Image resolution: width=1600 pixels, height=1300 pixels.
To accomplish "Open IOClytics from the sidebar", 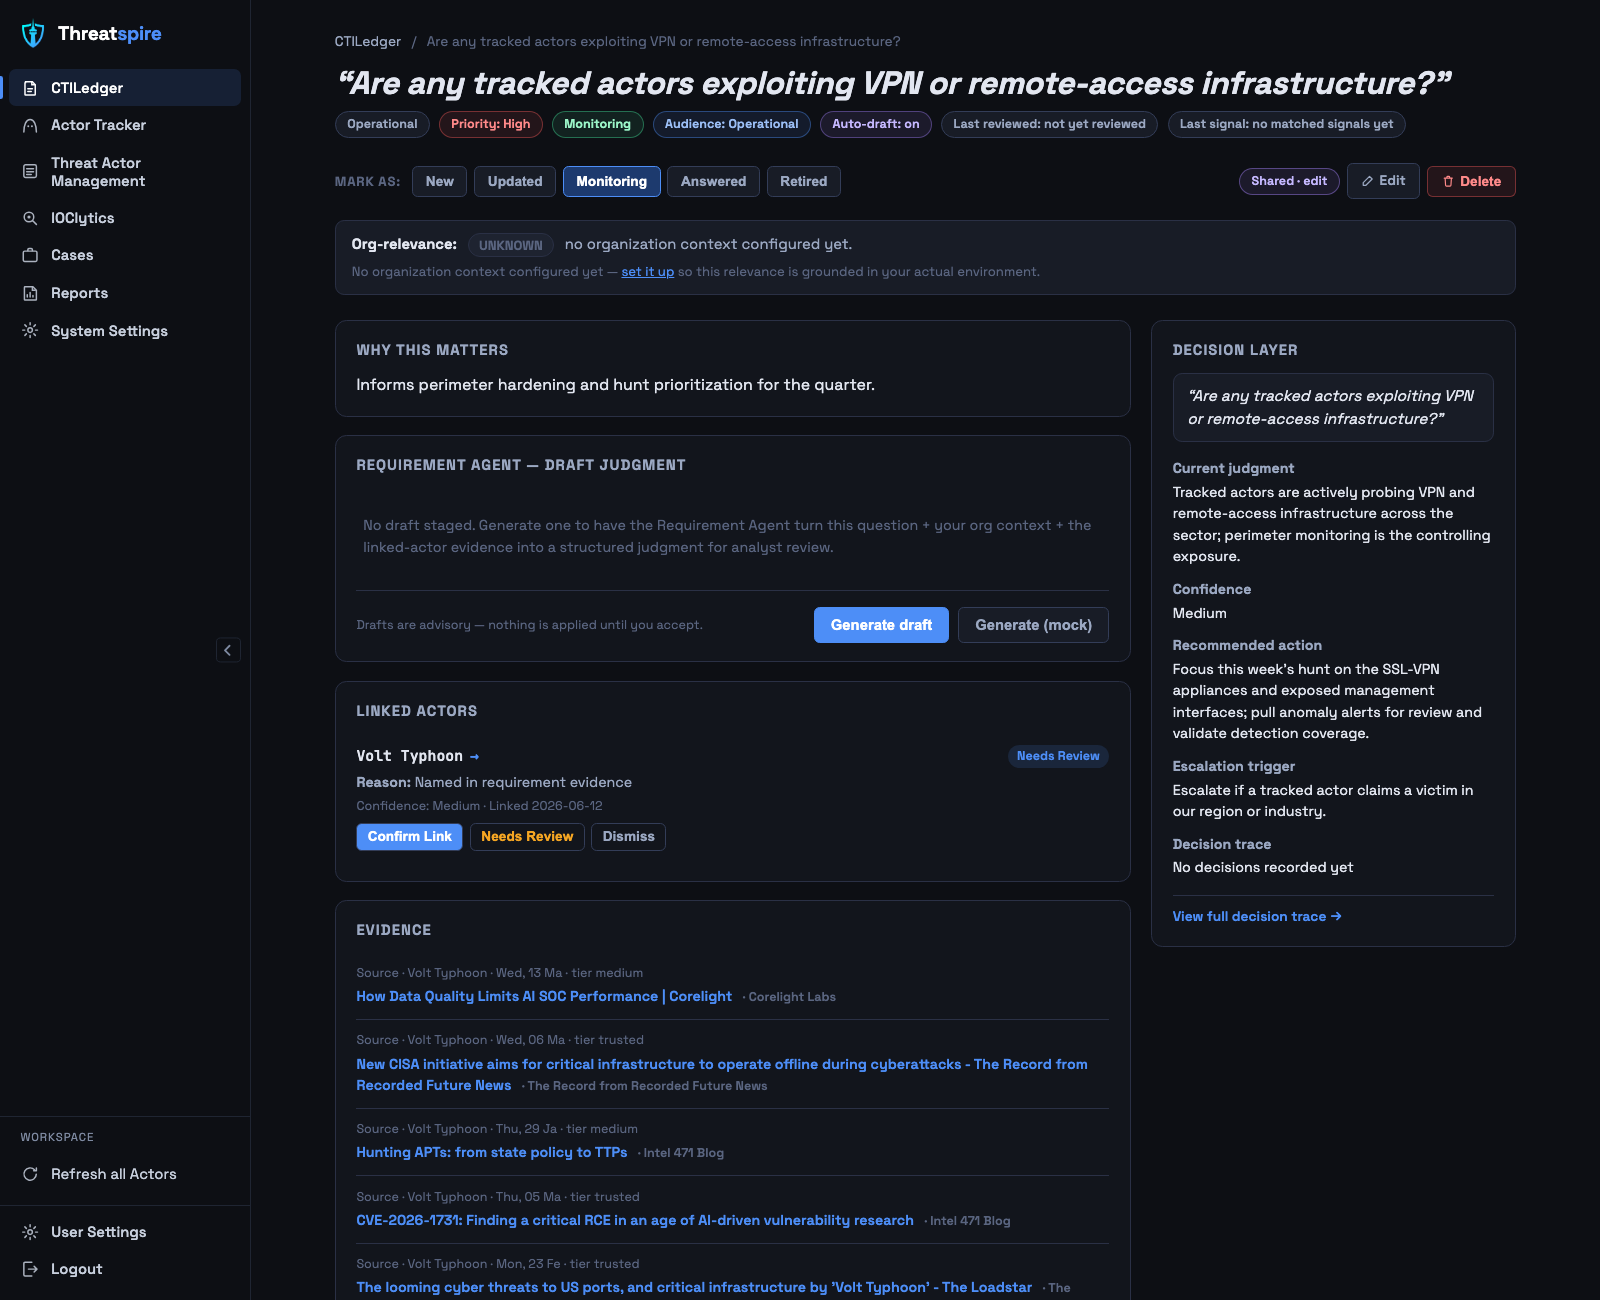I will pos(125,218).
